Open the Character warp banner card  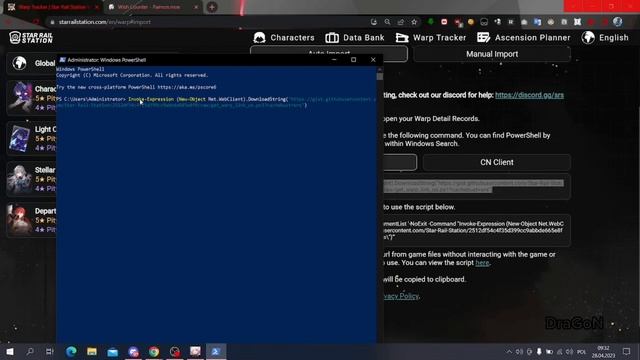pos(31,98)
